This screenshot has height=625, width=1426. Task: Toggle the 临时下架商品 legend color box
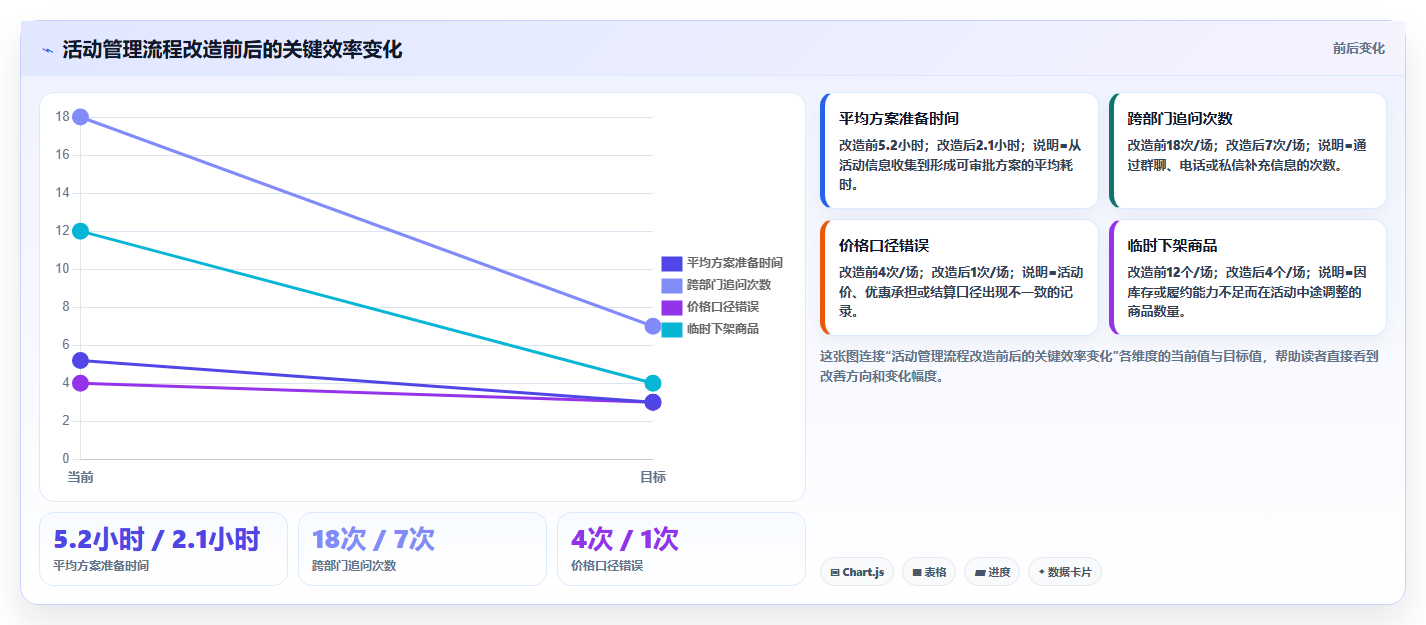coord(672,329)
